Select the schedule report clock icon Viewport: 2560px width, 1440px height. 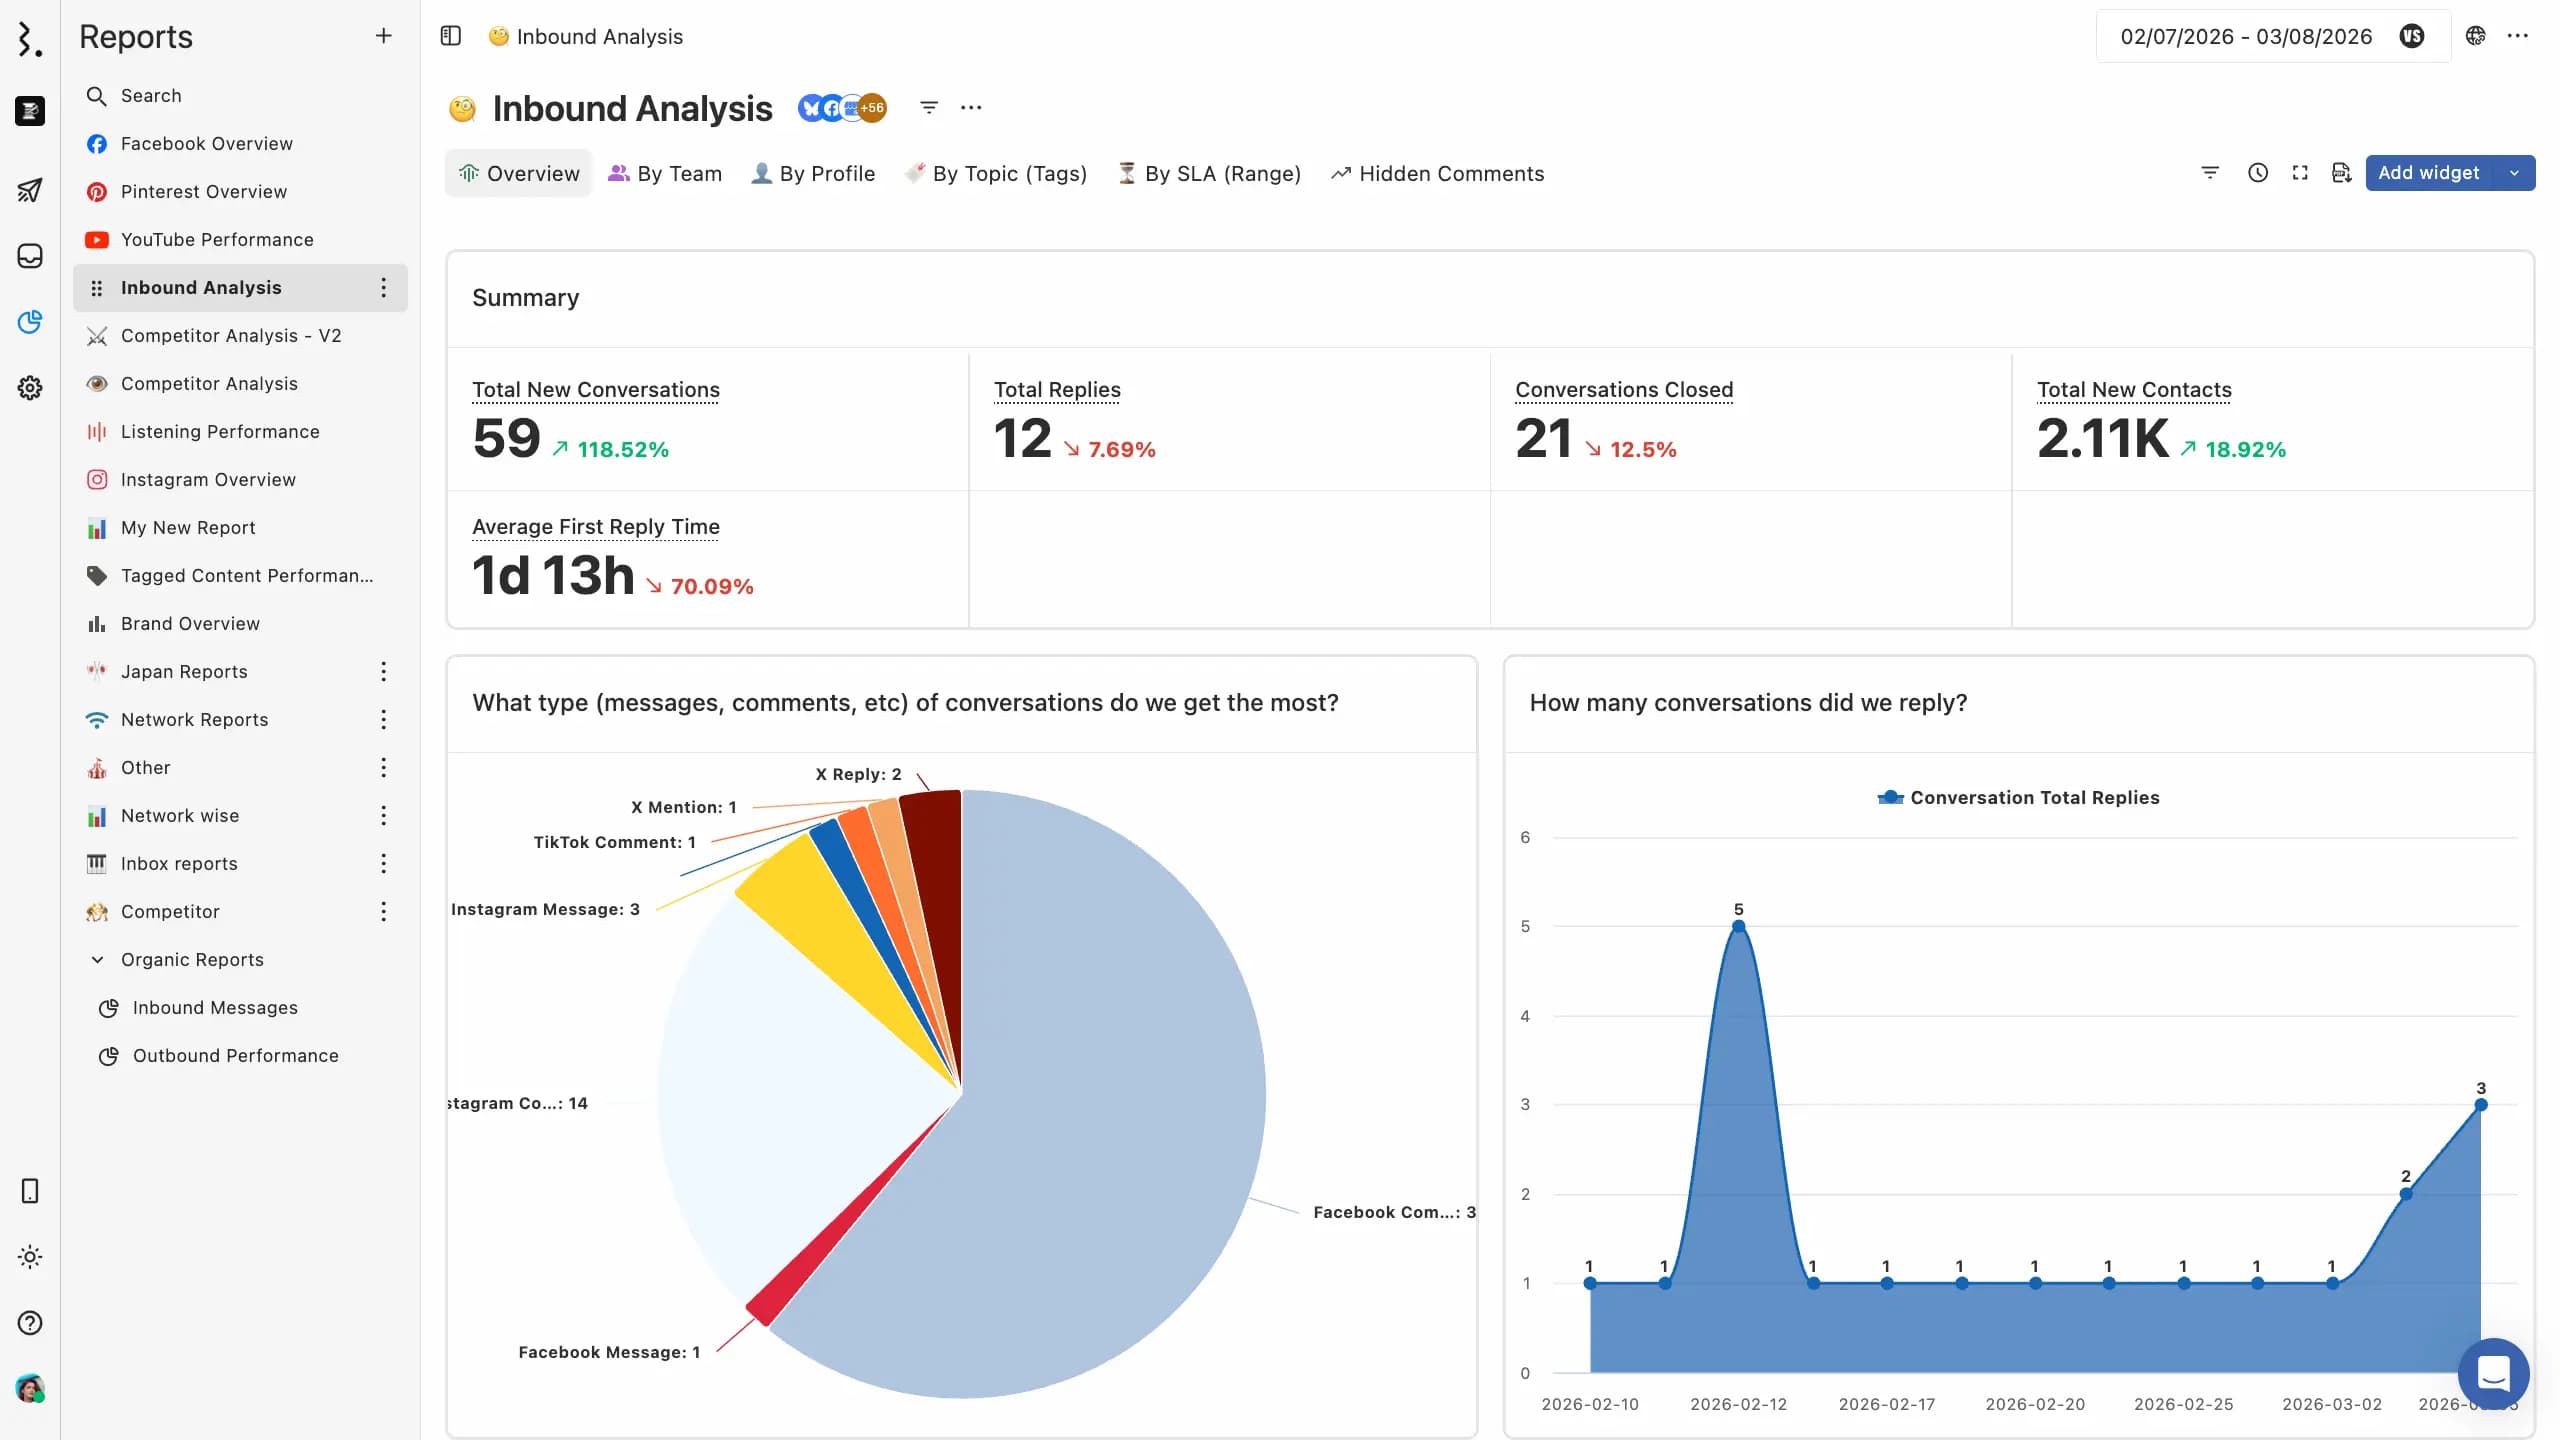[x=2258, y=172]
